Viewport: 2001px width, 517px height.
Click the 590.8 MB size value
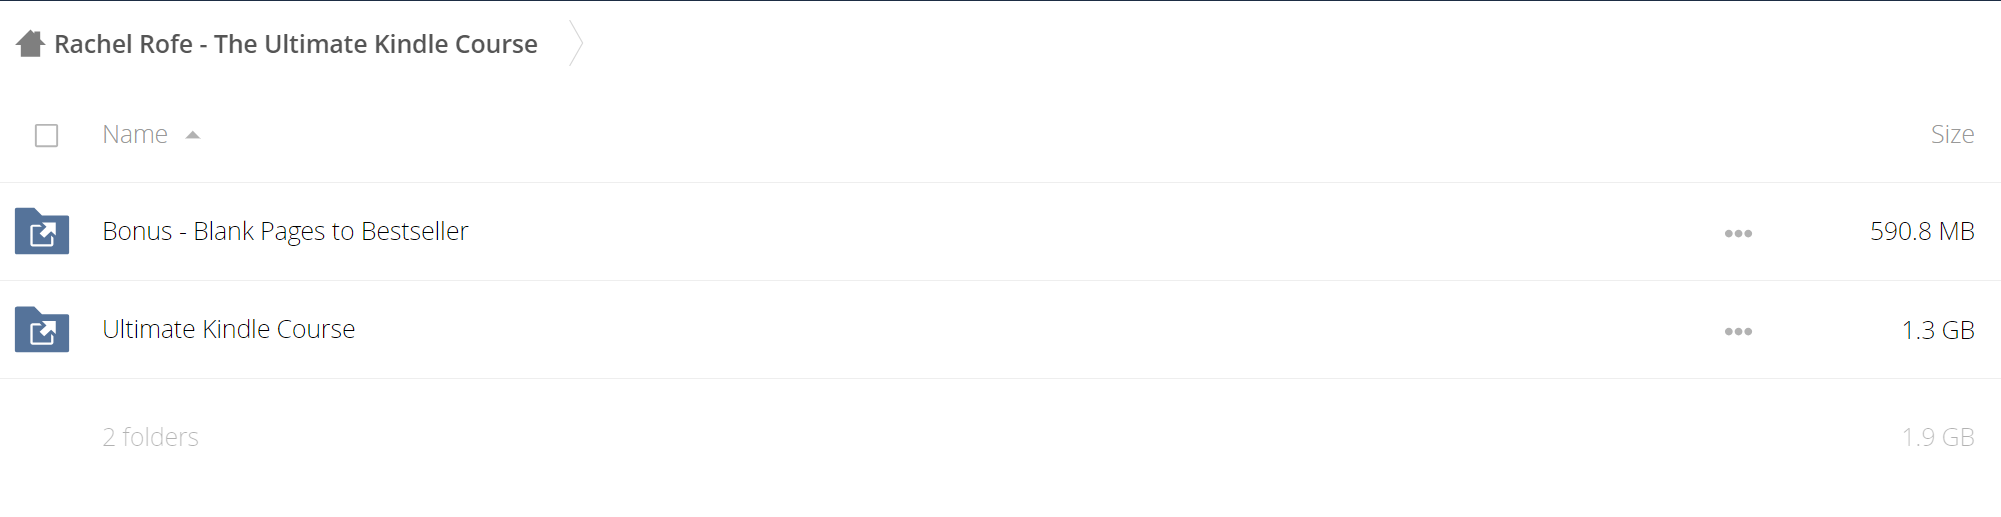(x=1922, y=231)
